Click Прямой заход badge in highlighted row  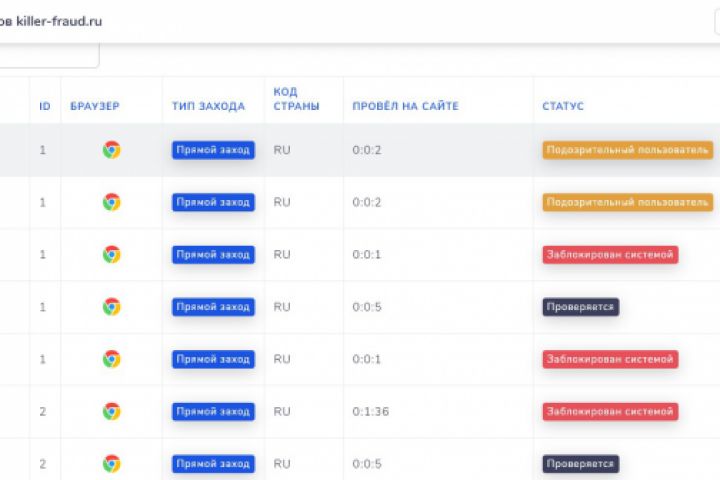pyautogui.click(x=213, y=150)
